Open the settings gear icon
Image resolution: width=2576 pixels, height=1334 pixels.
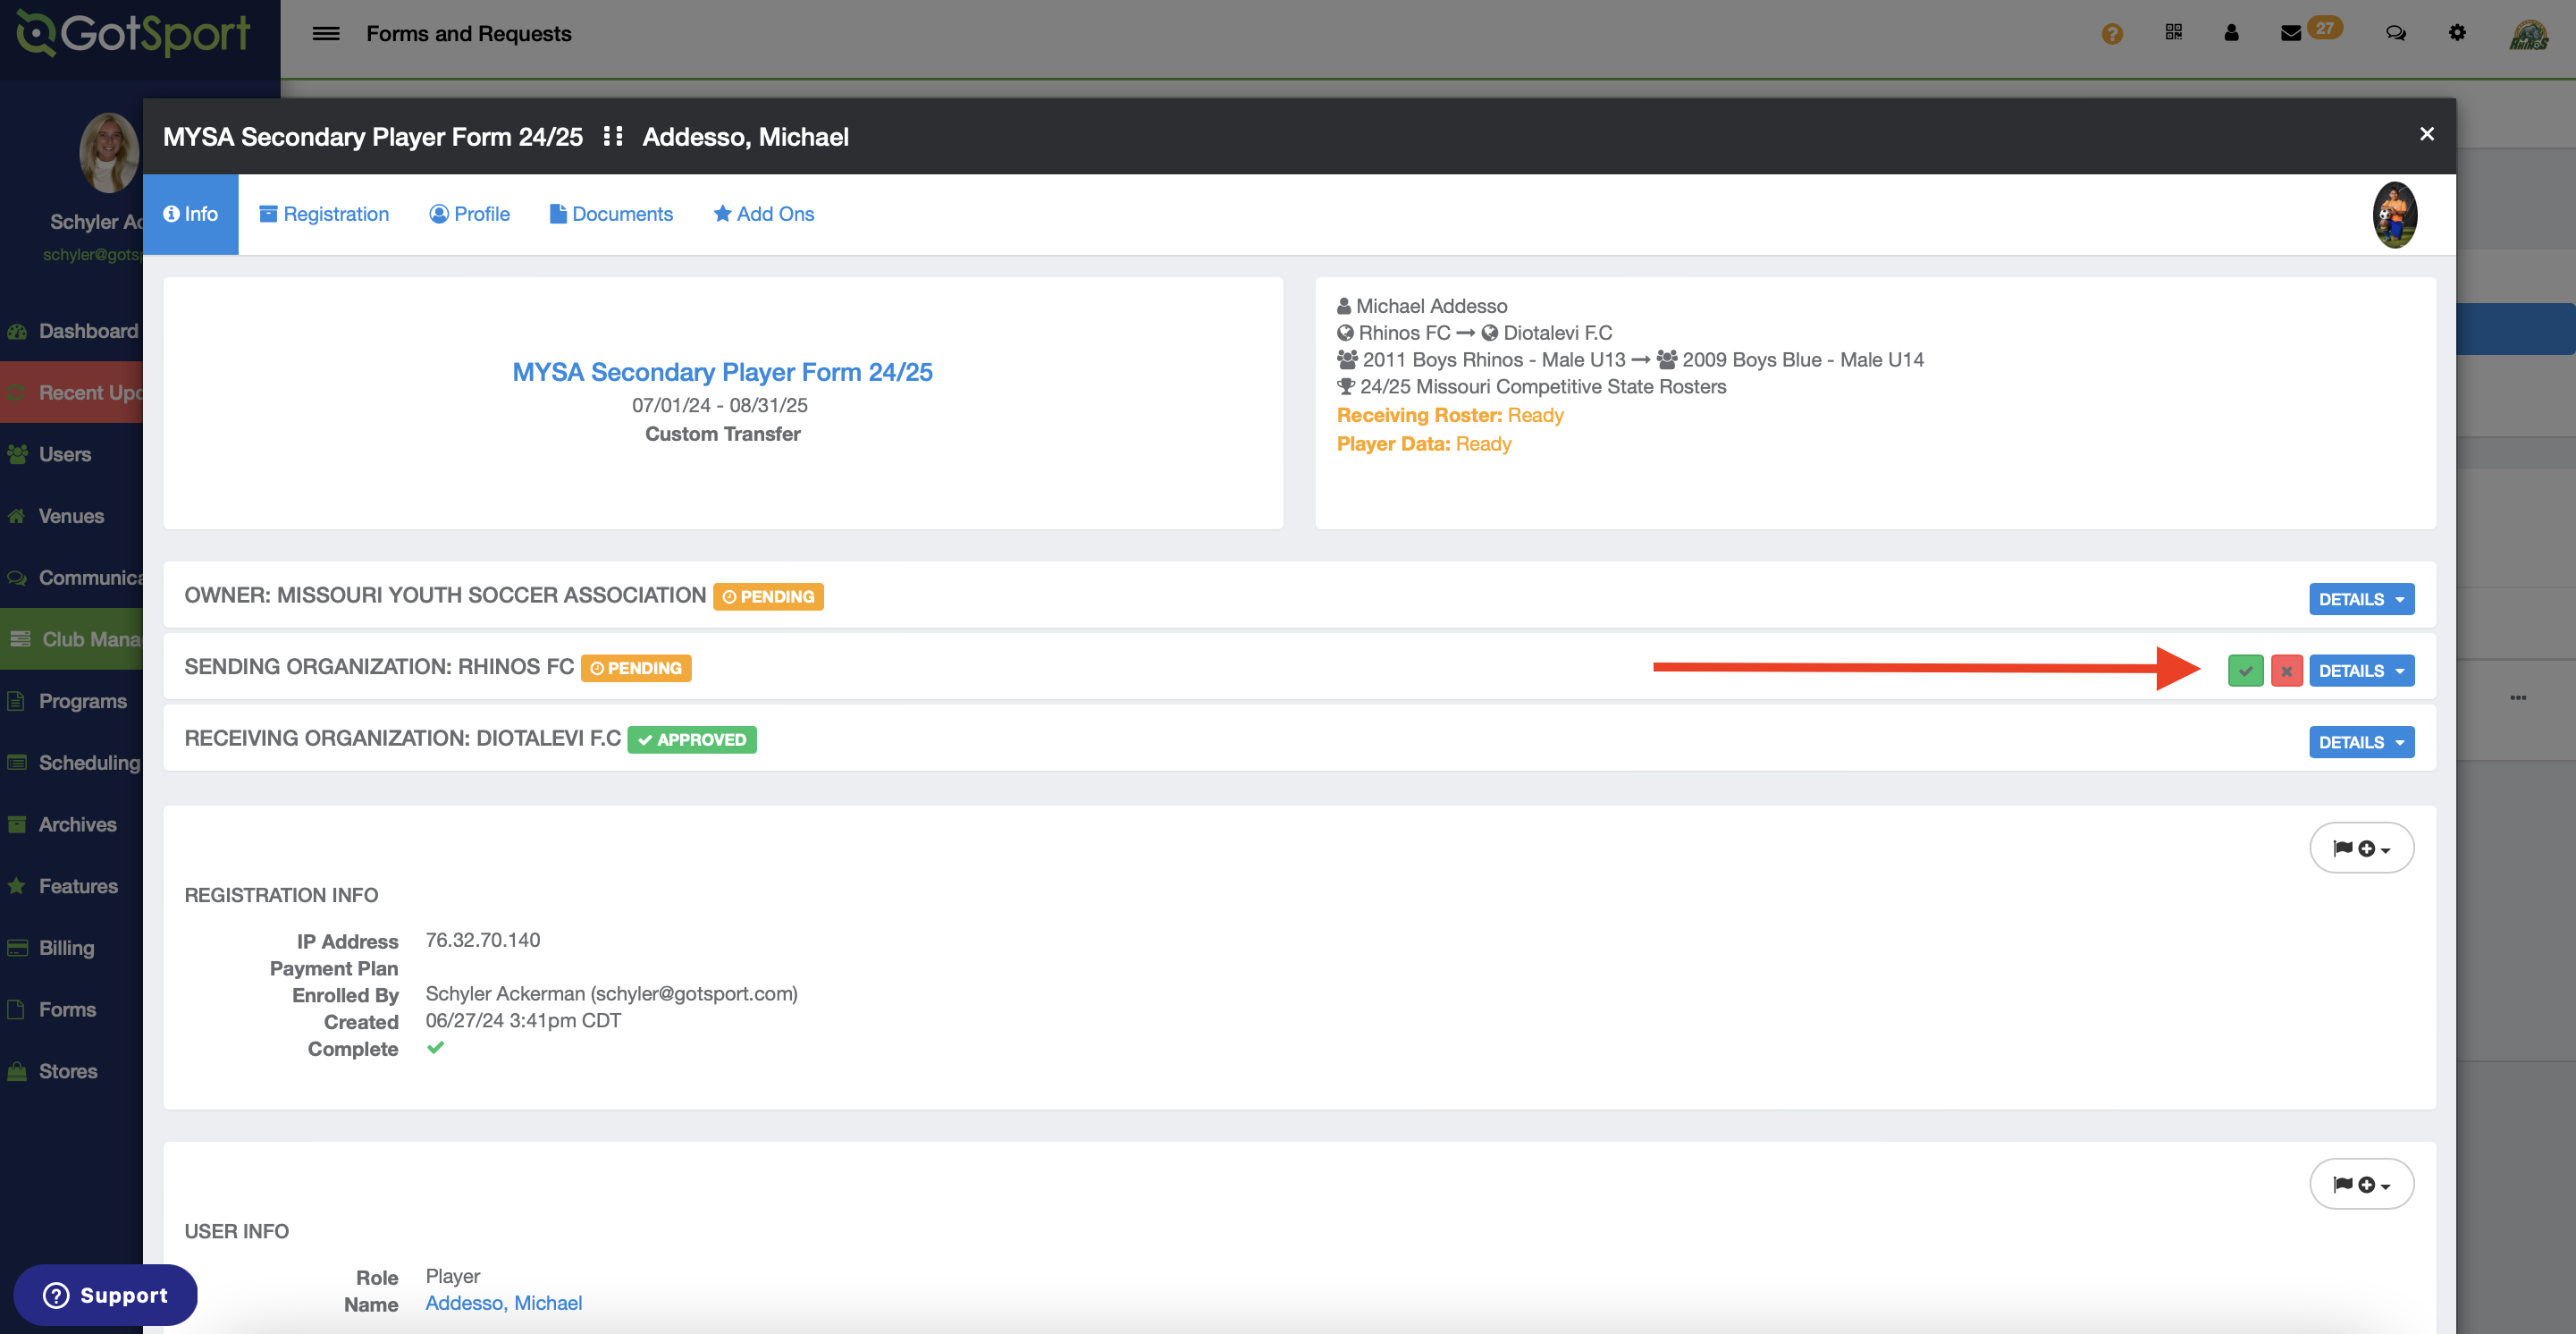(2457, 32)
